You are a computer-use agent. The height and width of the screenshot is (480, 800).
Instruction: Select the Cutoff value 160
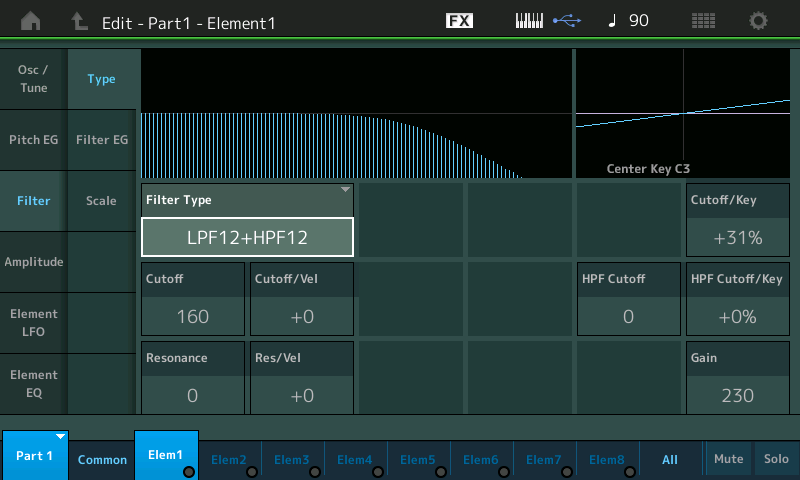(193, 316)
